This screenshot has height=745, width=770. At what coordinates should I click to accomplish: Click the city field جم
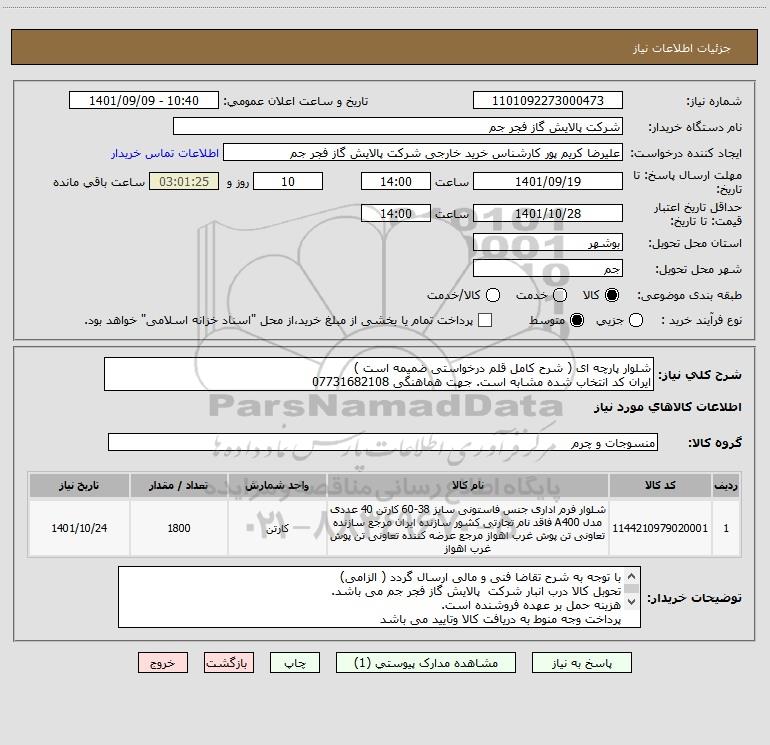pos(548,268)
